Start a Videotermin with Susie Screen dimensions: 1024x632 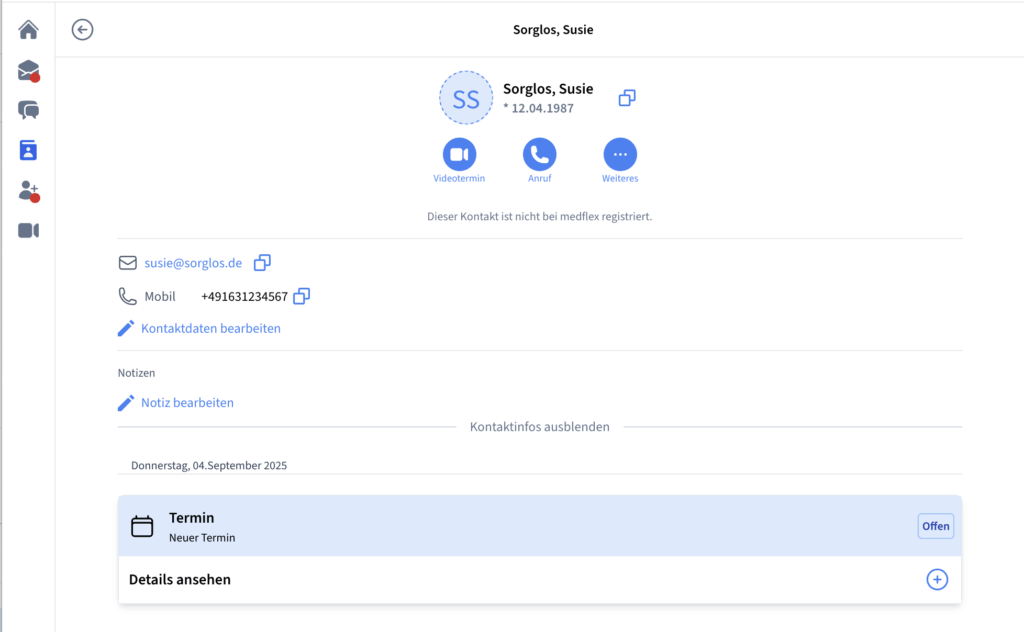tap(459, 155)
